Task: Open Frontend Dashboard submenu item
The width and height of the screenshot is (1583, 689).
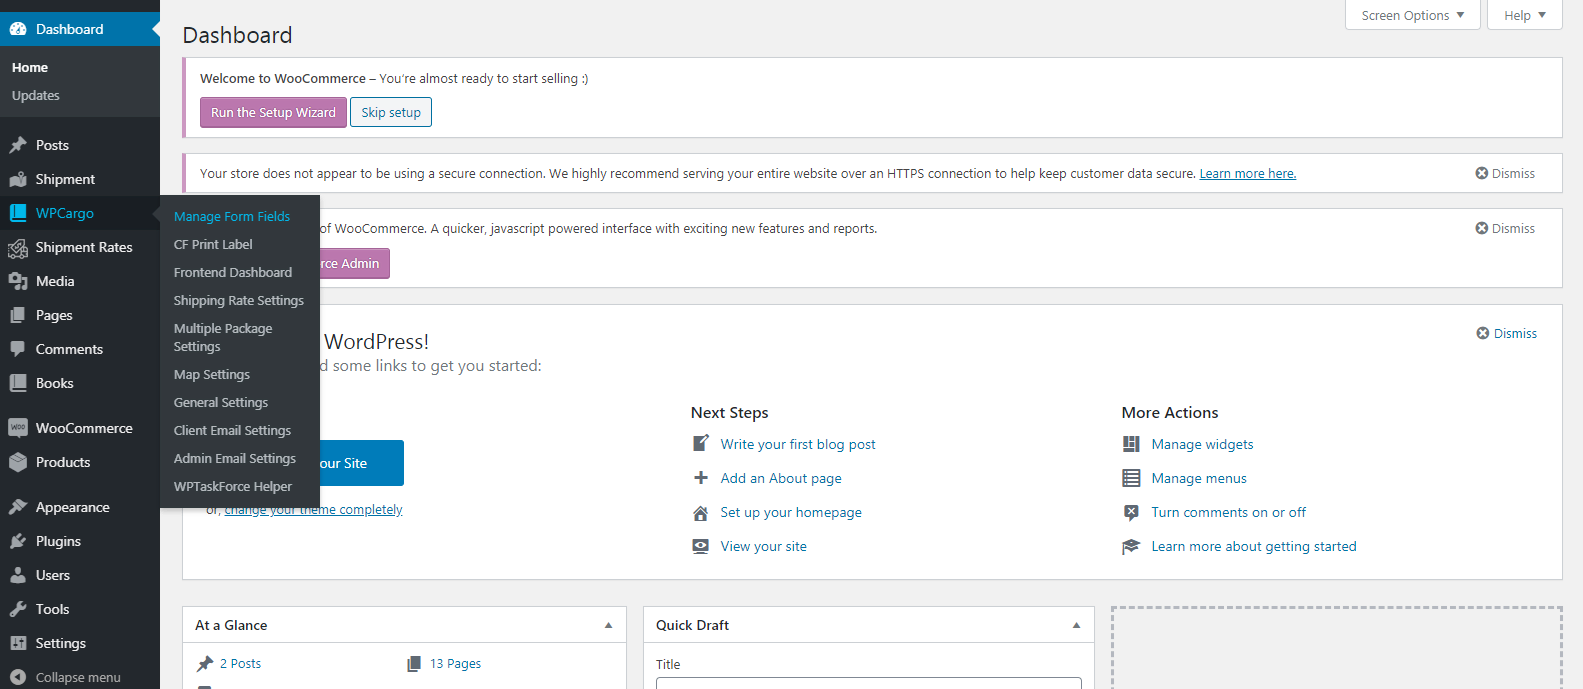Action: [x=233, y=272]
